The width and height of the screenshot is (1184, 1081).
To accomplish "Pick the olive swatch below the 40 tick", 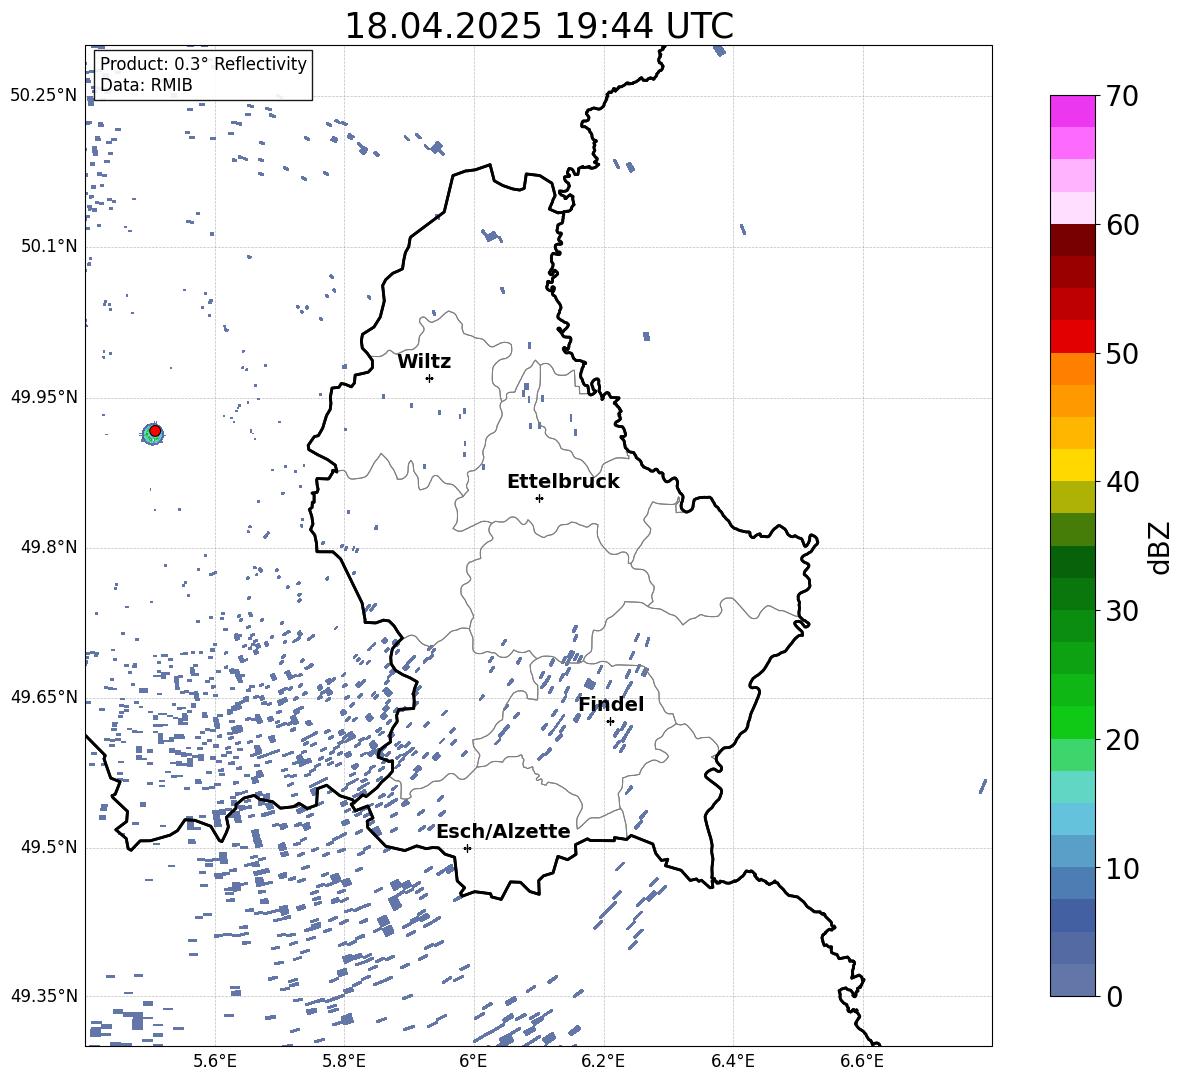I will pos(1072,497).
